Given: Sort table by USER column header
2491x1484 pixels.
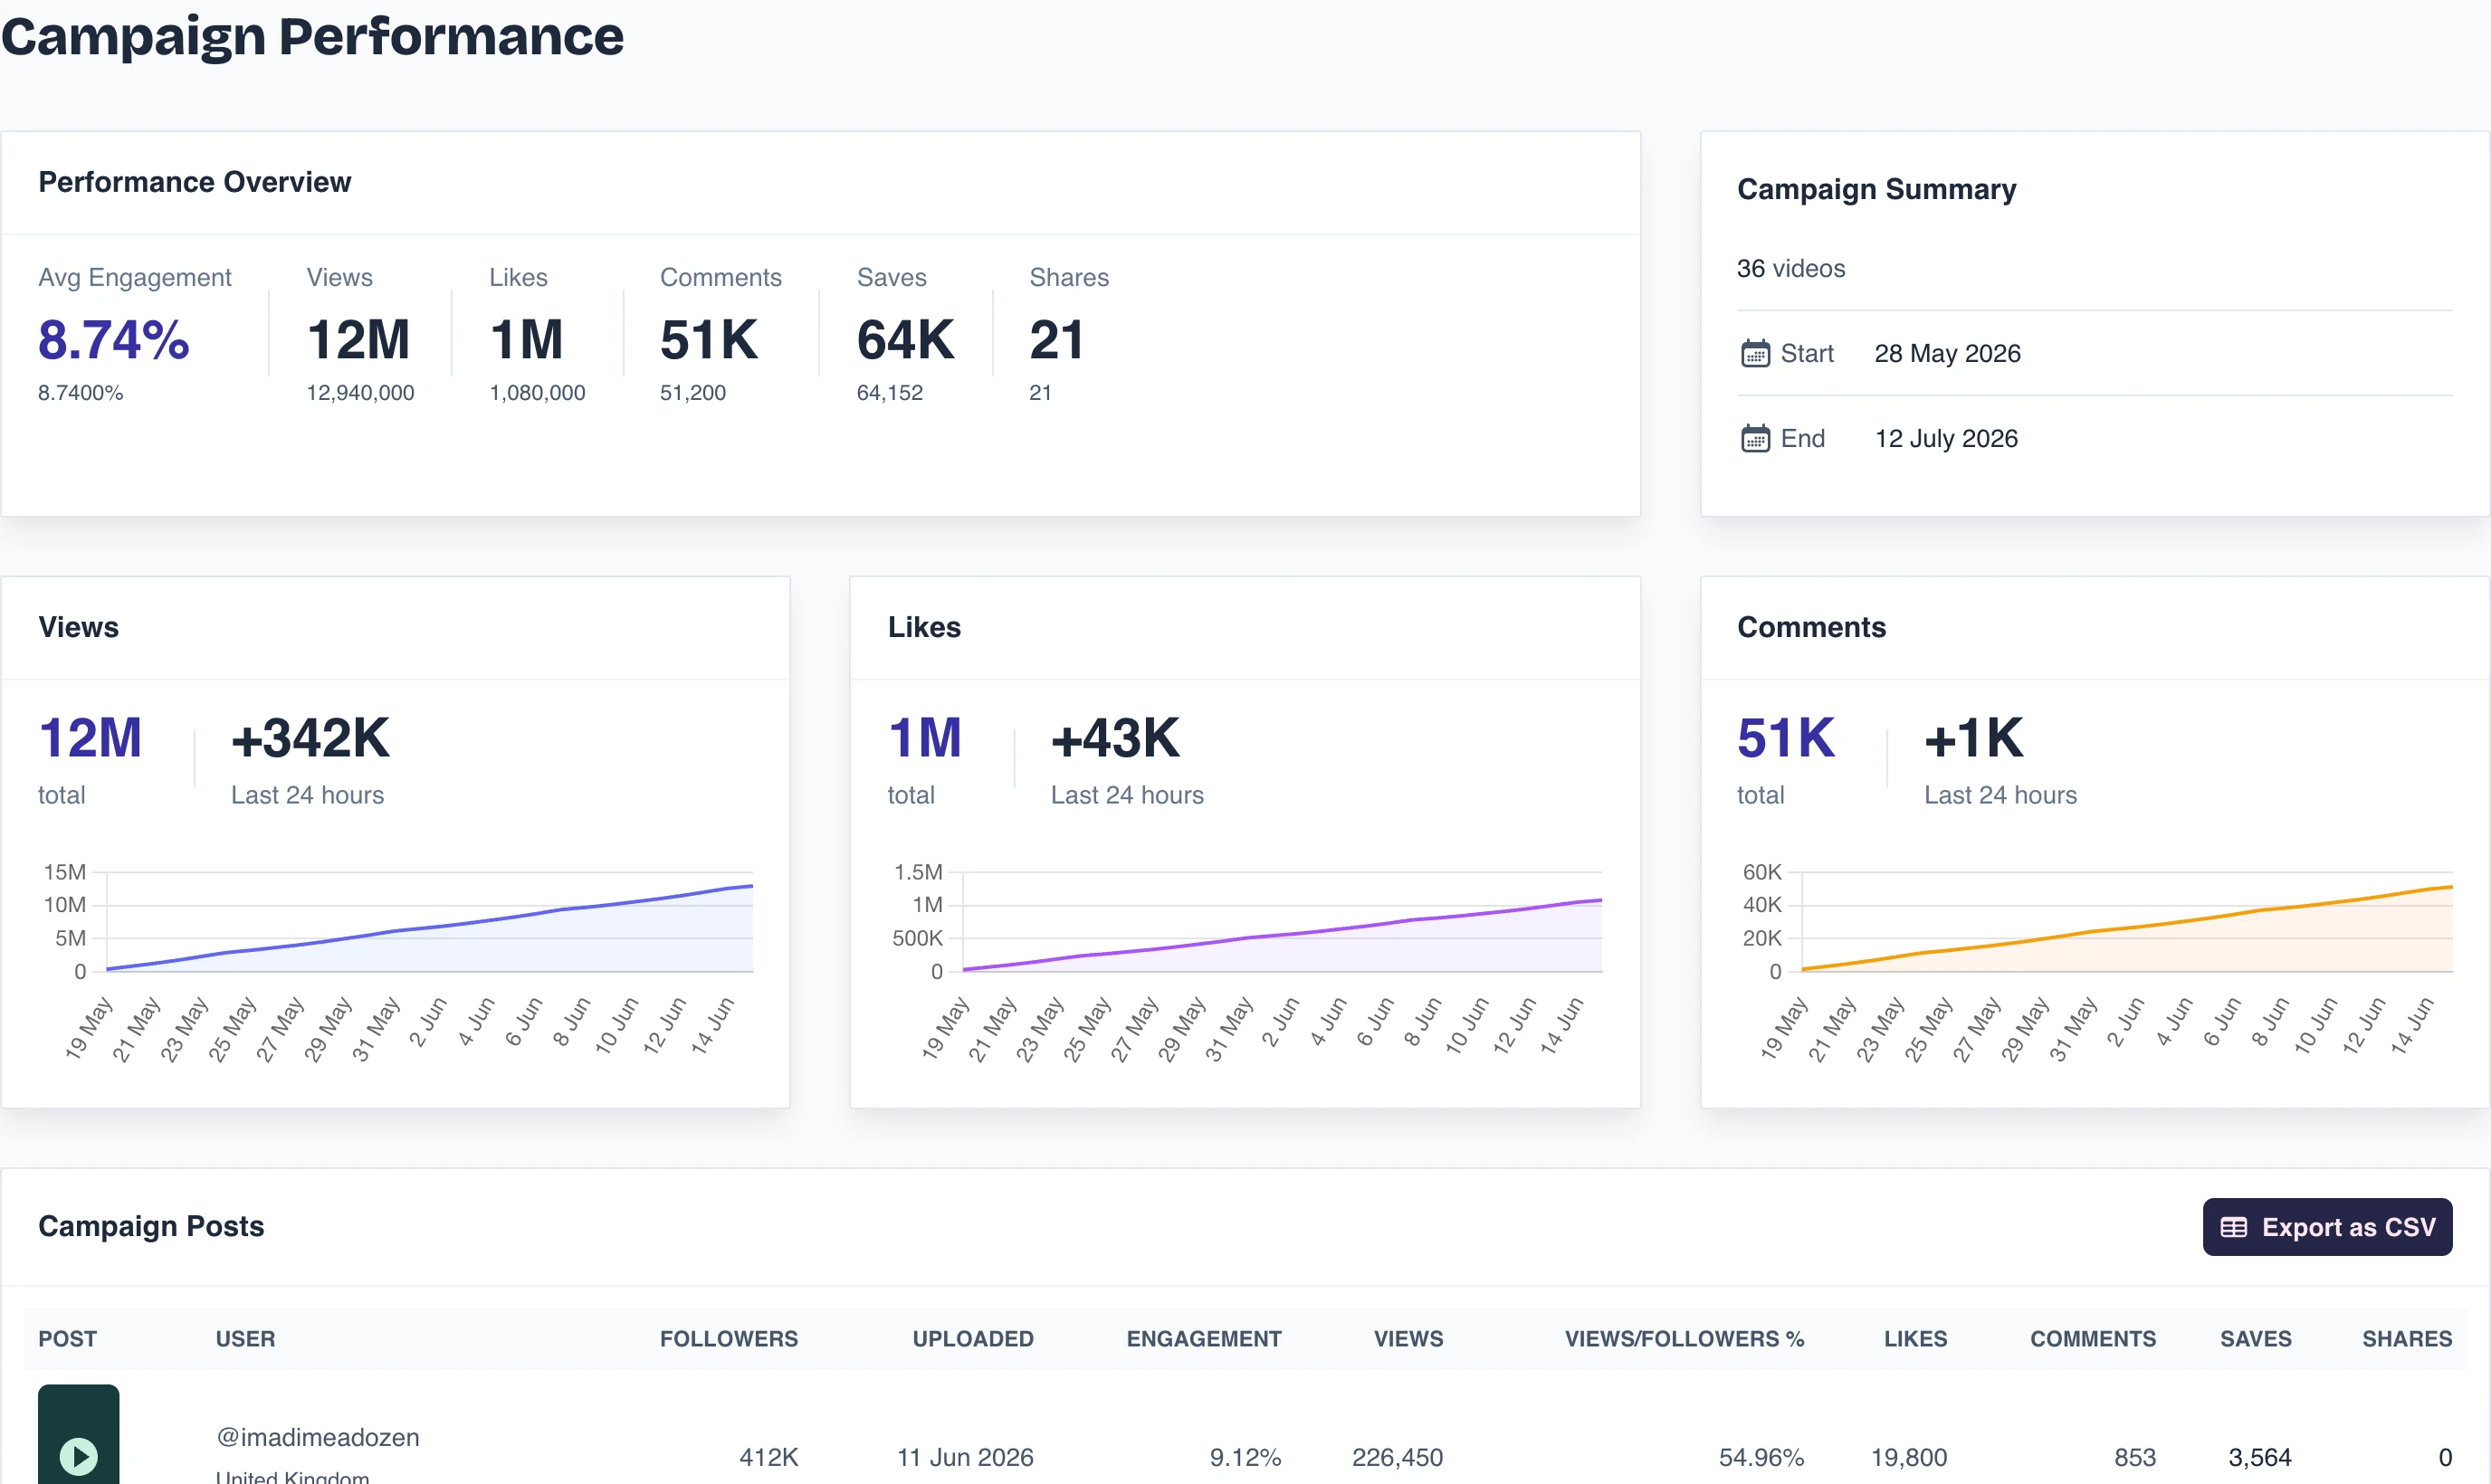Looking at the screenshot, I should (x=245, y=1339).
